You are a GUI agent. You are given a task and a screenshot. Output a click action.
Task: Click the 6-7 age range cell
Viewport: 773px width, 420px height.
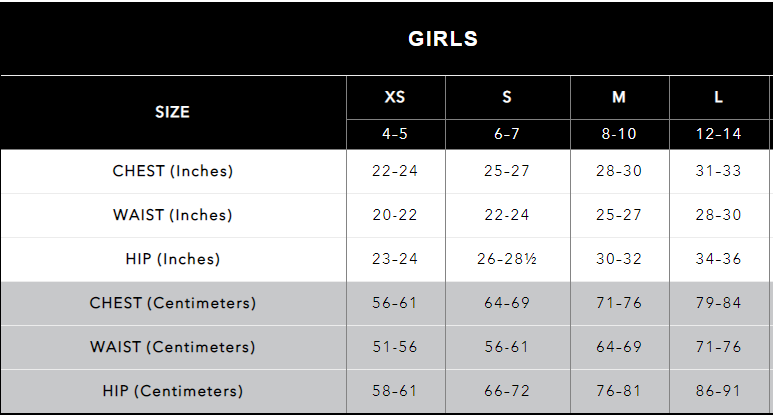[507, 134]
